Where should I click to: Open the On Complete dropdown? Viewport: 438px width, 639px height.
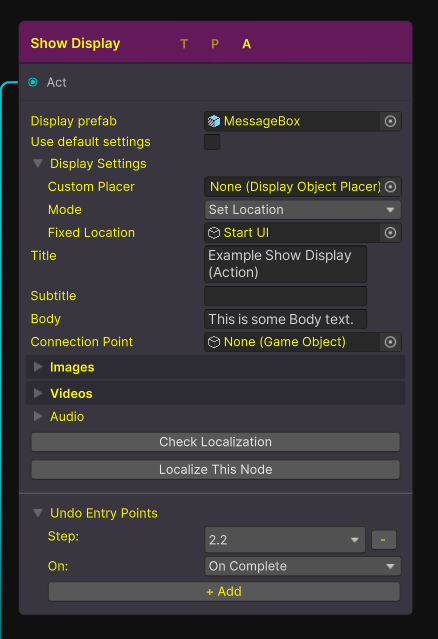[x=303, y=566]
